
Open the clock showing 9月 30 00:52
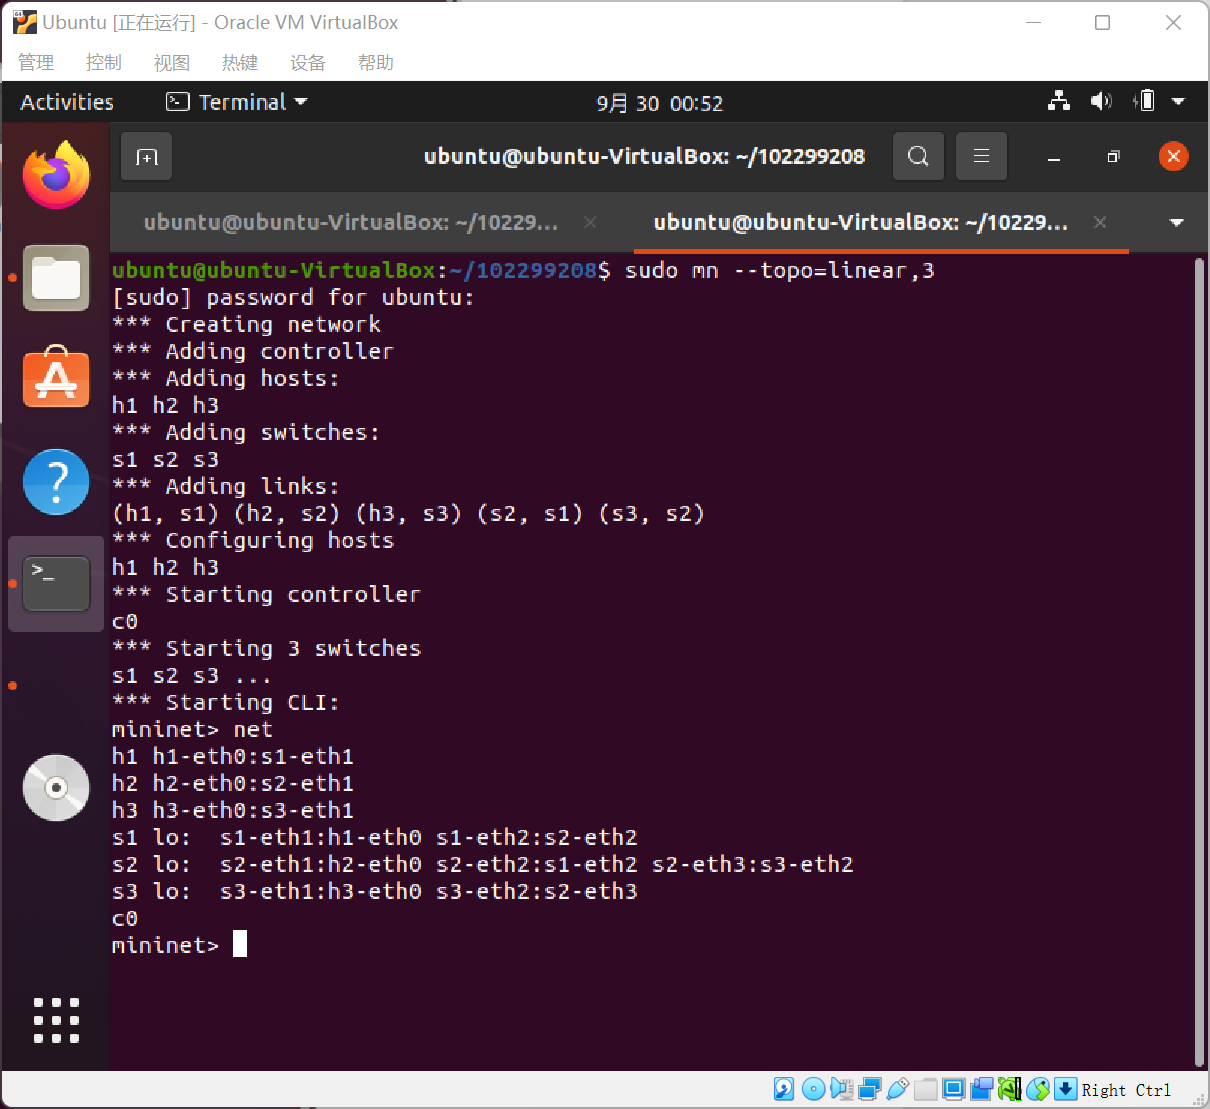click(x=659, y=103)
